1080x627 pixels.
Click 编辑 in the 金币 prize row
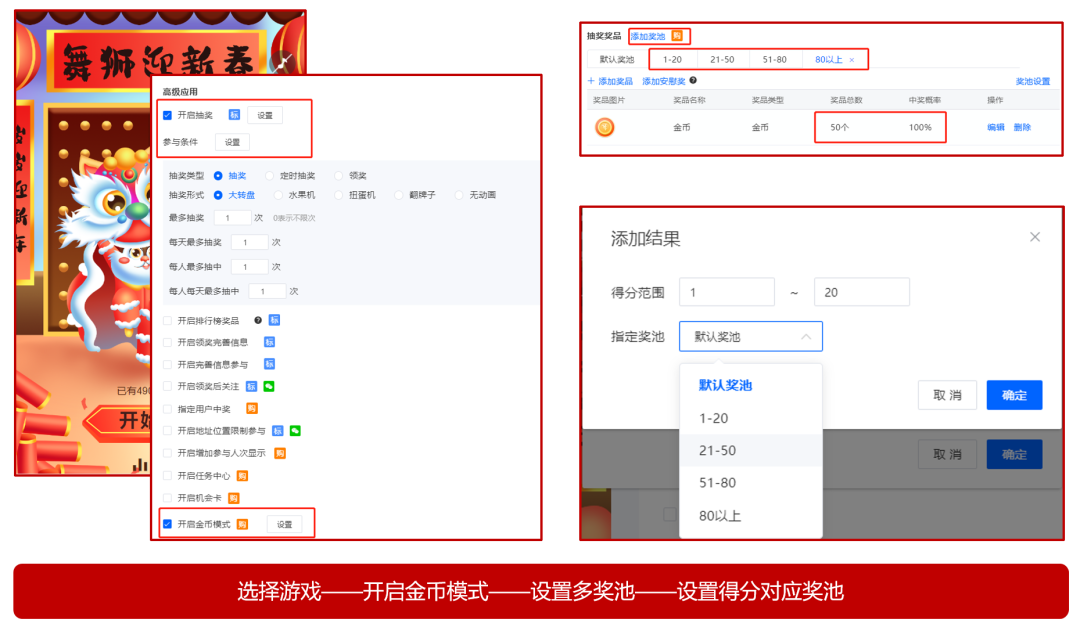click(x=995, y=127)
